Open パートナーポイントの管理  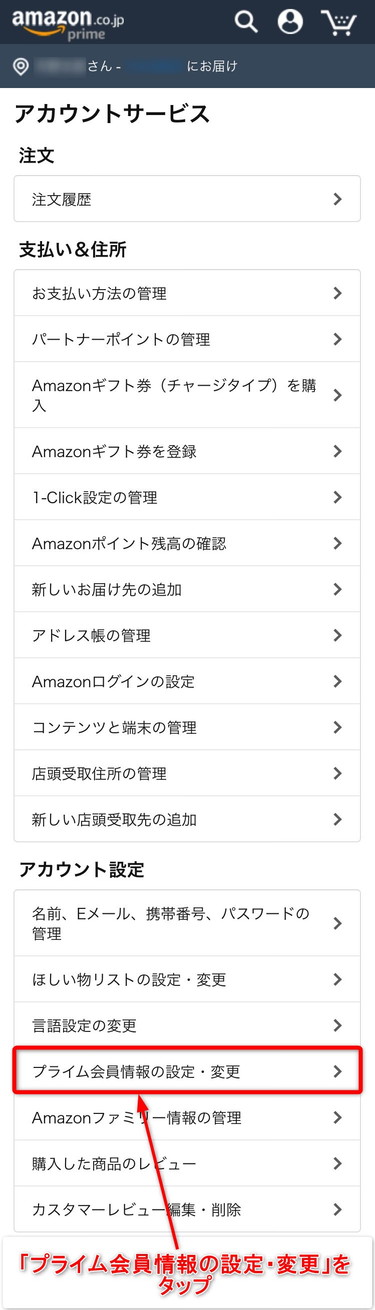click(x=187, y=339)
